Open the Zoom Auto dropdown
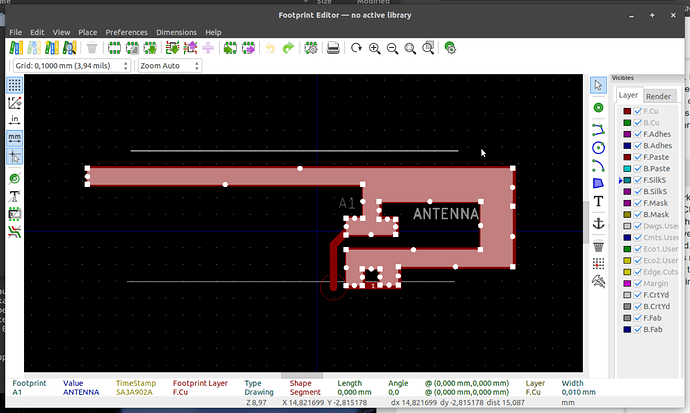690x413 pixels. 169,66
